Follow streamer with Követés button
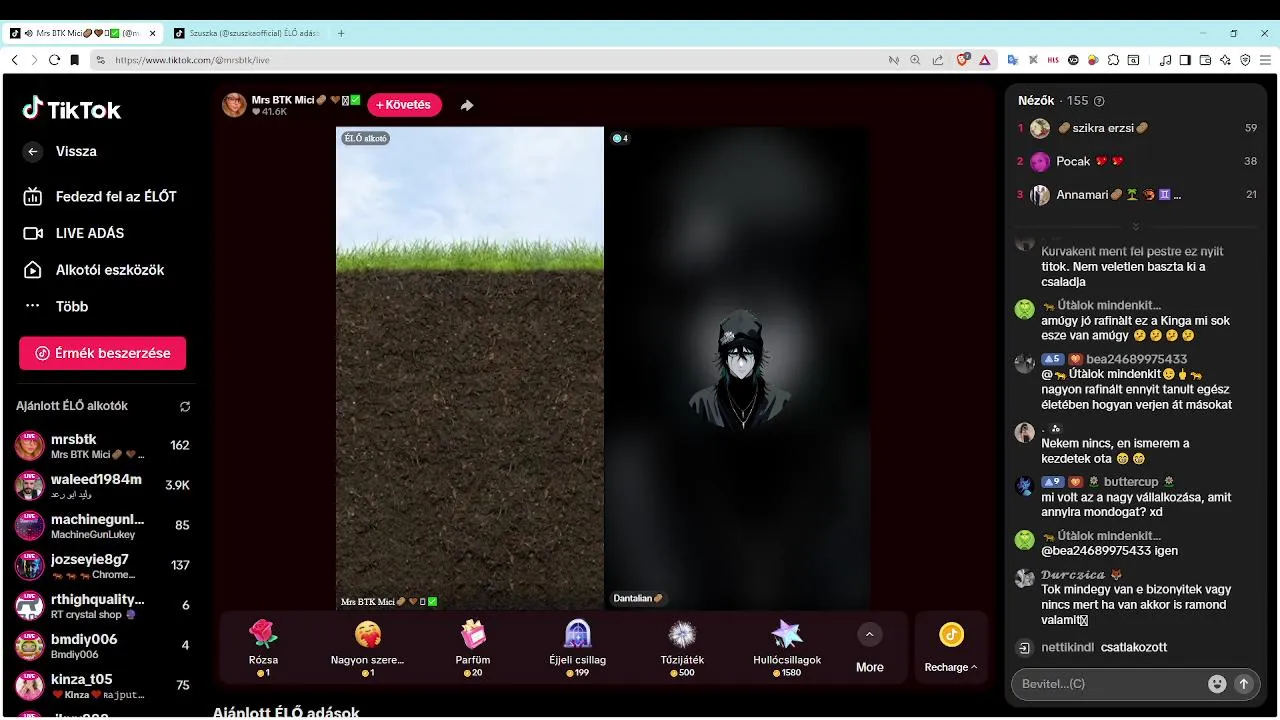 (x=404, y=105)
